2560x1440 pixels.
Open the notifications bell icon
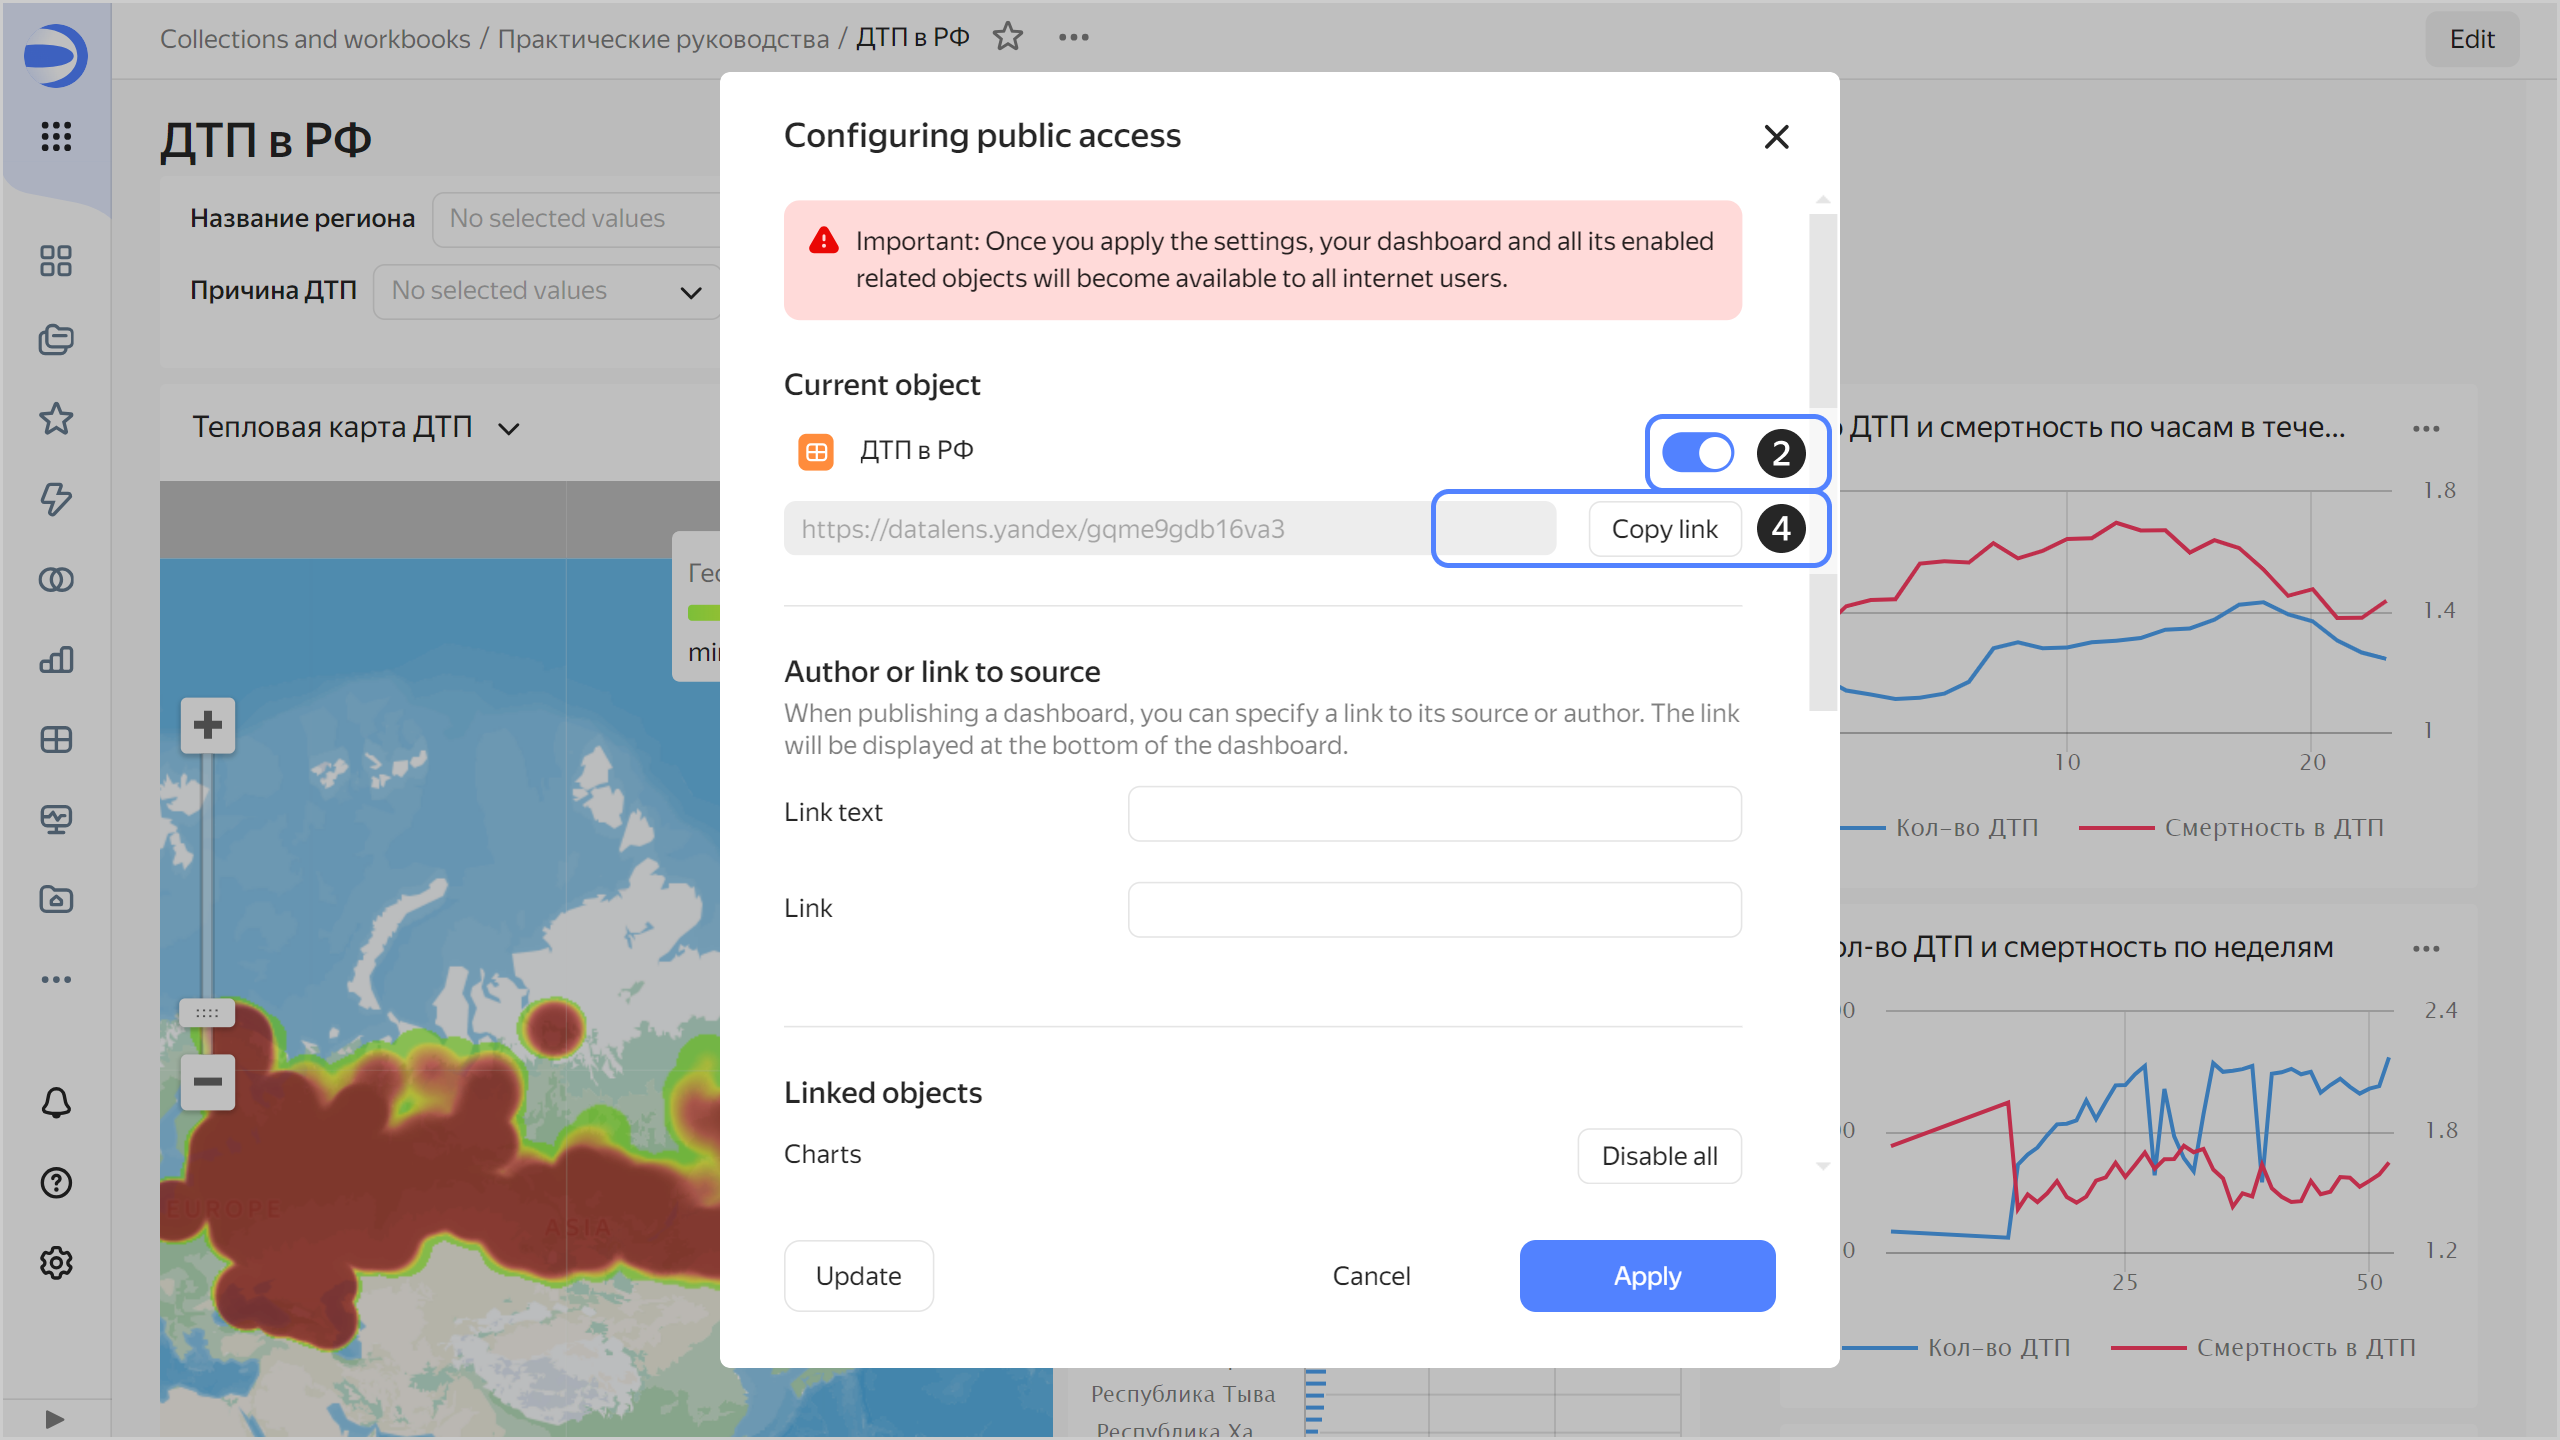[x=56, y=1103]
